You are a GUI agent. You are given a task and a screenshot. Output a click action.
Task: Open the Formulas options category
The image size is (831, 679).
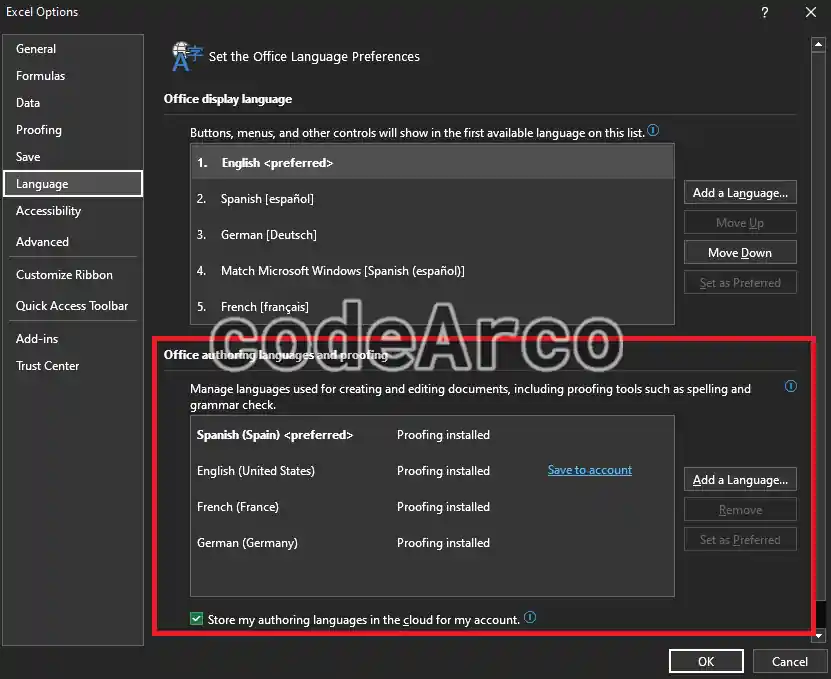click(73, 76)
